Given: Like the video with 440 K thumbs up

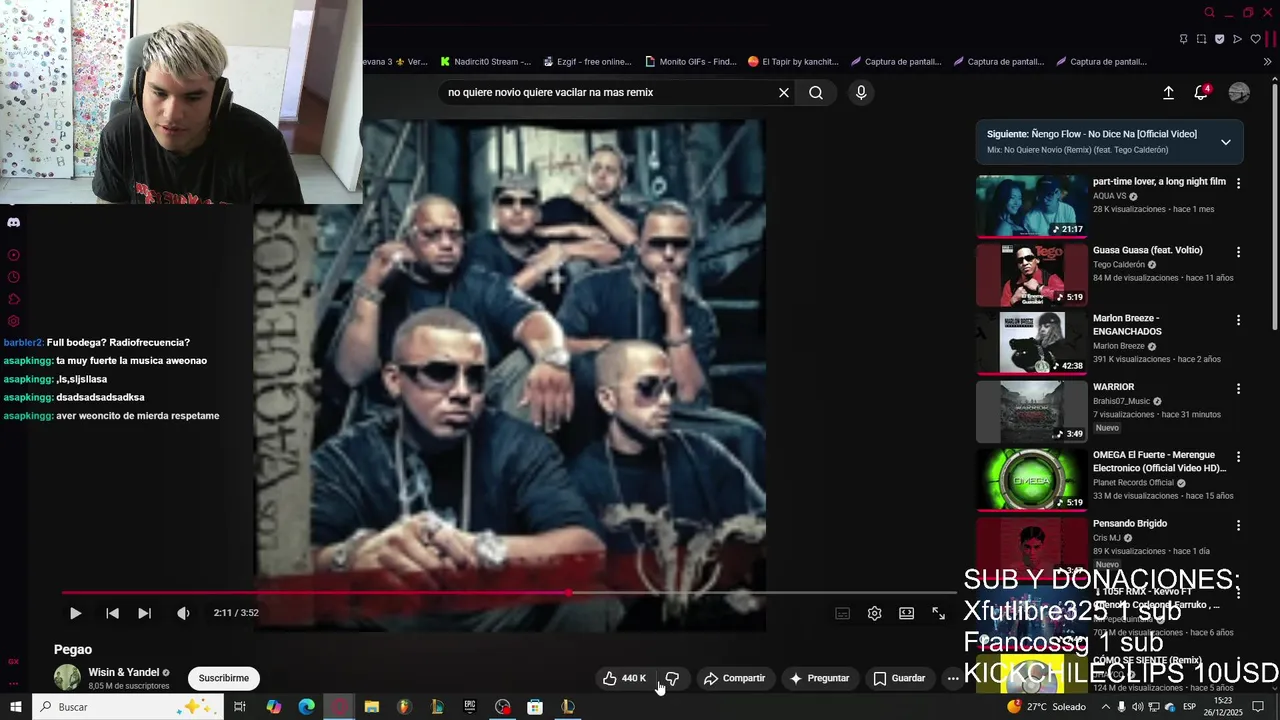Looking at the screenshot, I should pos(625,678).
